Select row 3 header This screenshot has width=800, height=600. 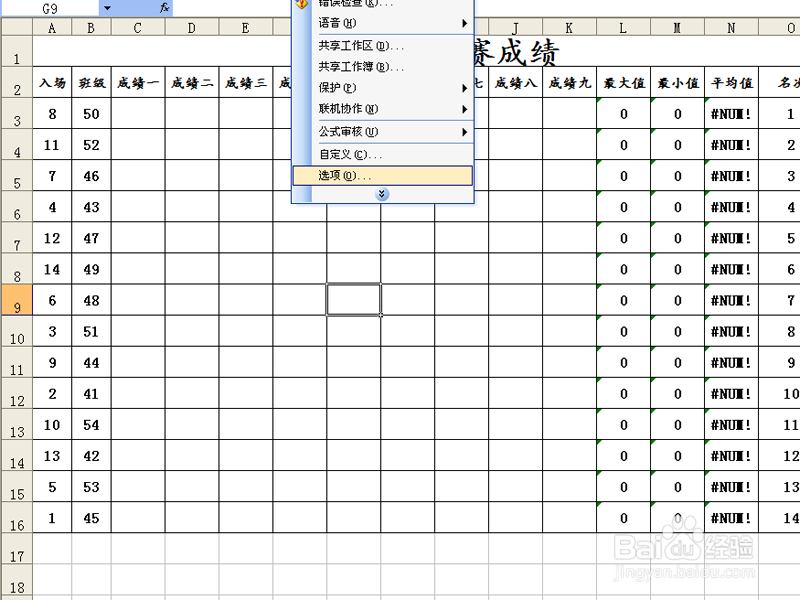pyautogui.click(x=17, y=113)
